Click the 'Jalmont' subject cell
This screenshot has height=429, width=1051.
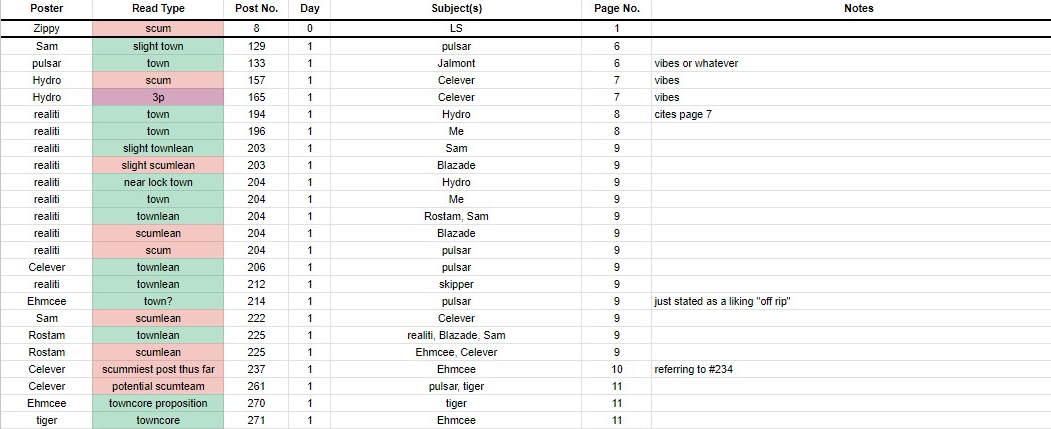tap(456, 63)
